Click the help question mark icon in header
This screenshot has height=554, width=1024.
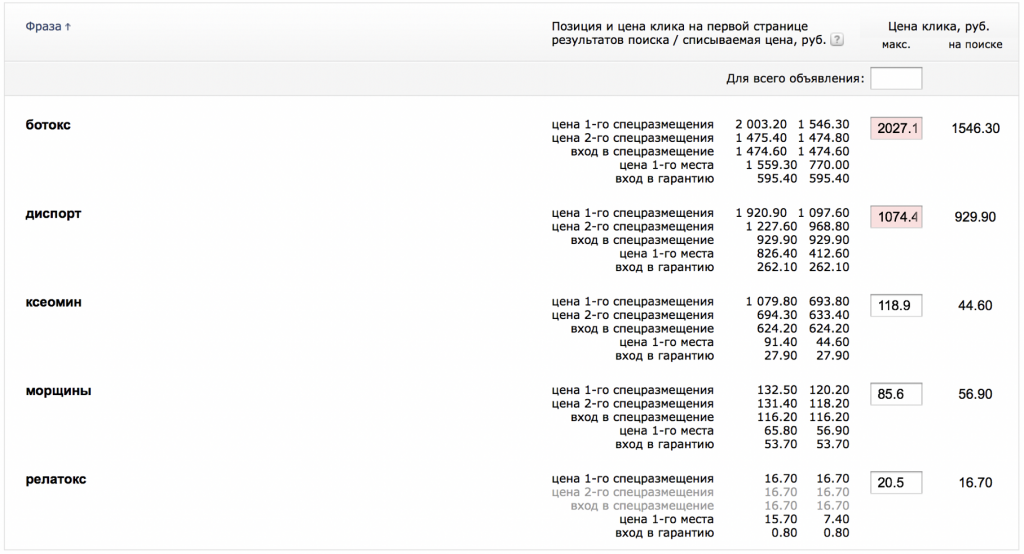point(837,42)
